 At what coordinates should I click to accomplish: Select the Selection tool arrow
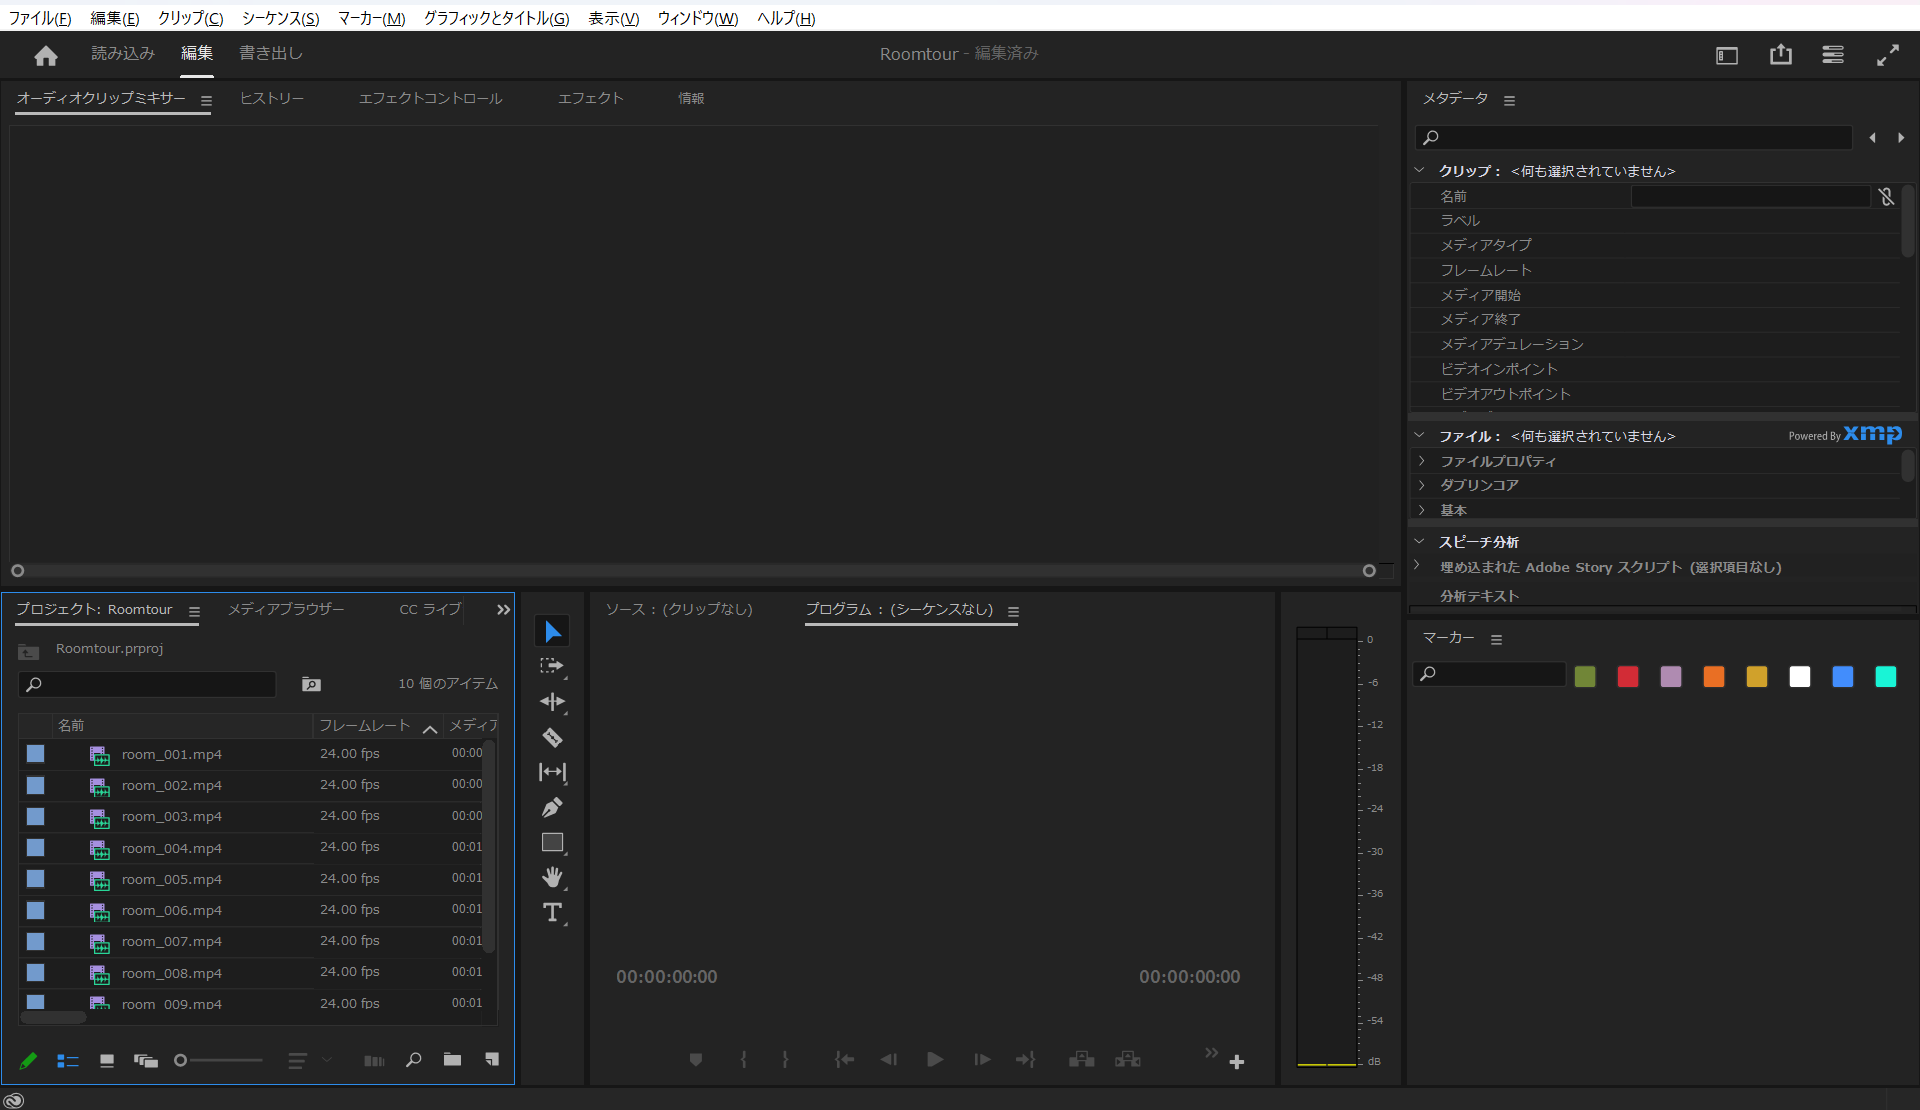click(x=552, y=631)
